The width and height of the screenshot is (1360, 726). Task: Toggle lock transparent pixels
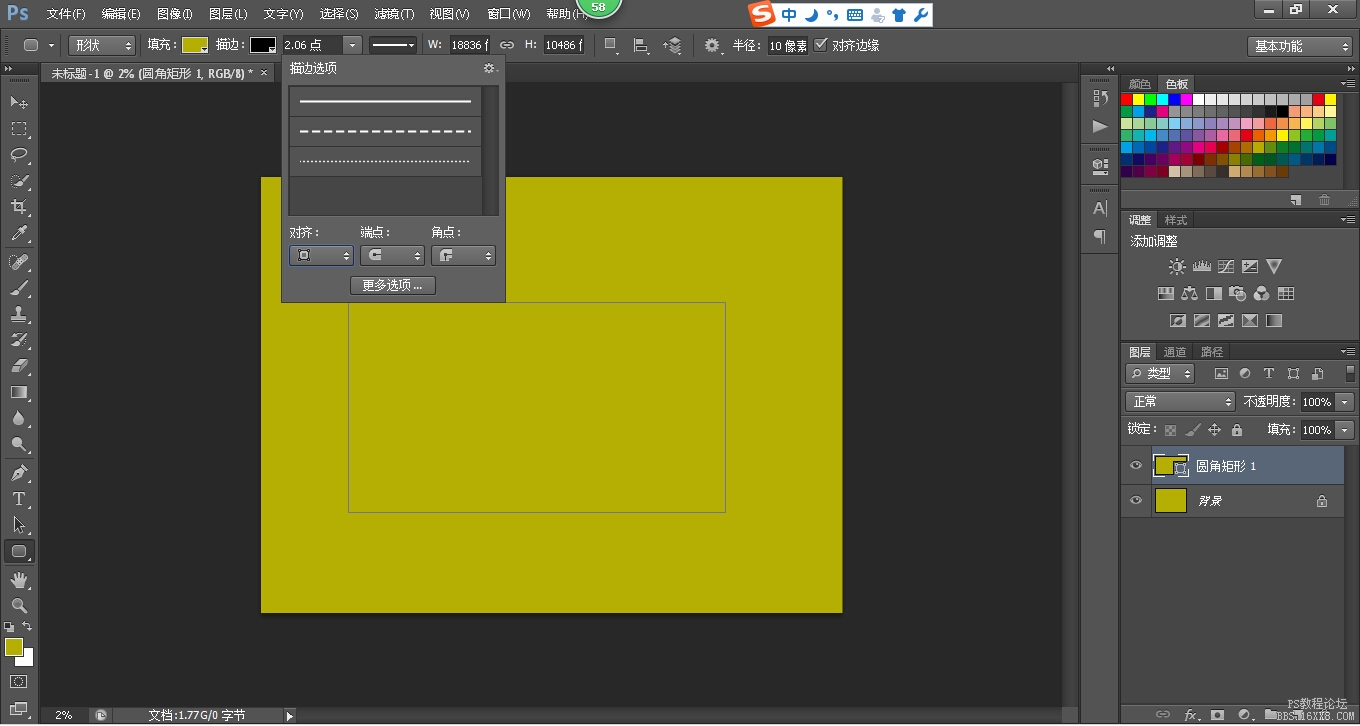click(1170, 430)
